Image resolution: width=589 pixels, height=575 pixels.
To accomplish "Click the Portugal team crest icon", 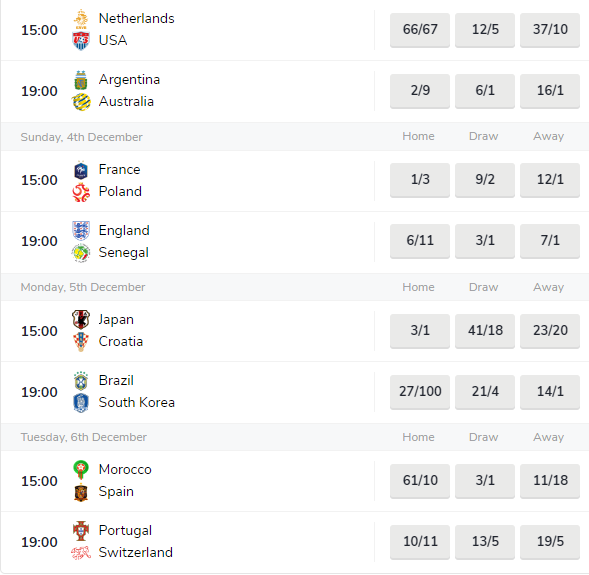I will (x=81, y=531).
